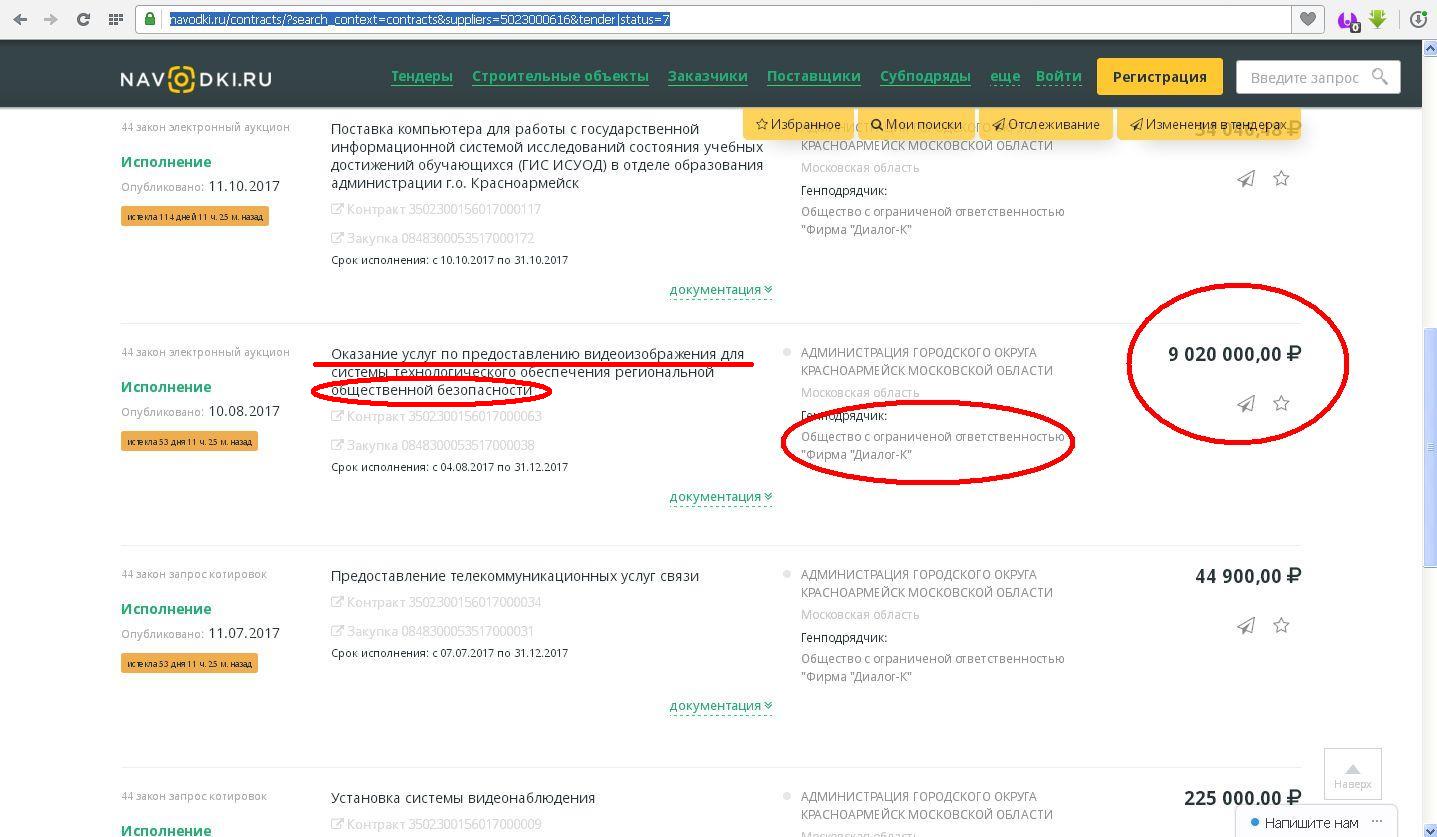
Task: Go back with the browser back arrow
Action: 20,19
